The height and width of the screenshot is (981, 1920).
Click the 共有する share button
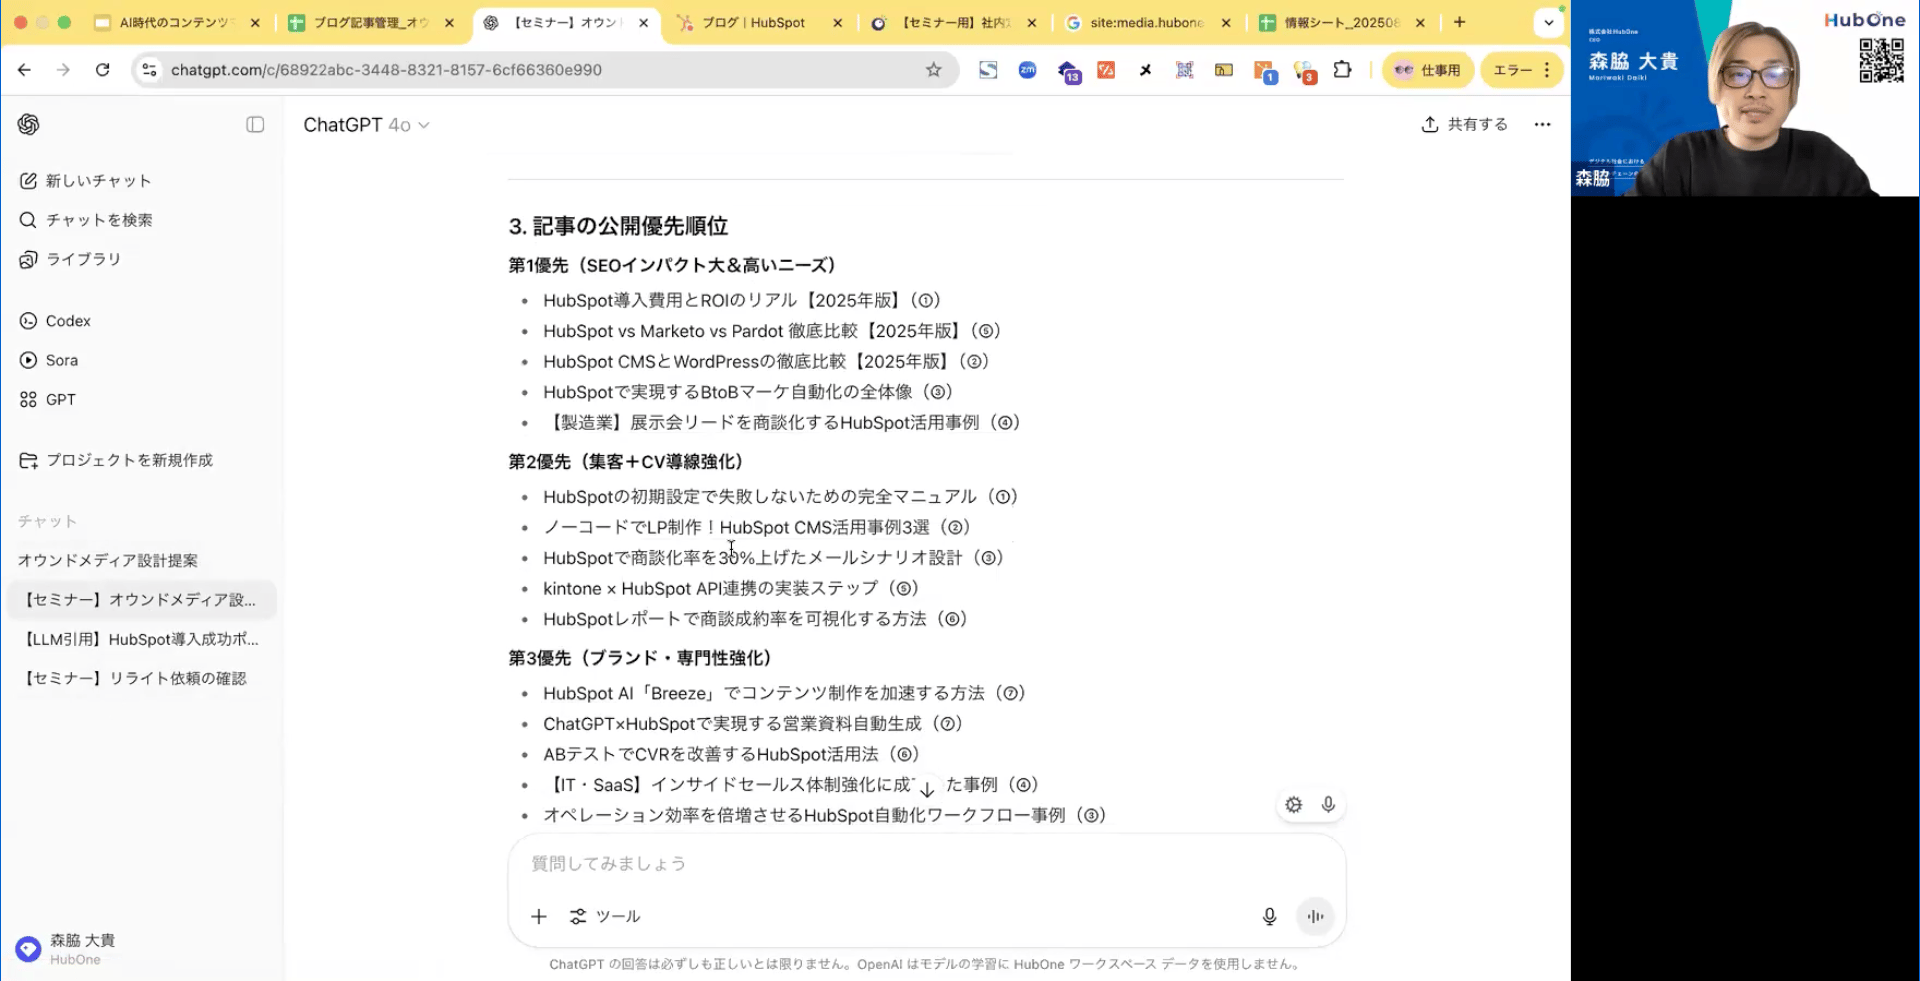1465,124
